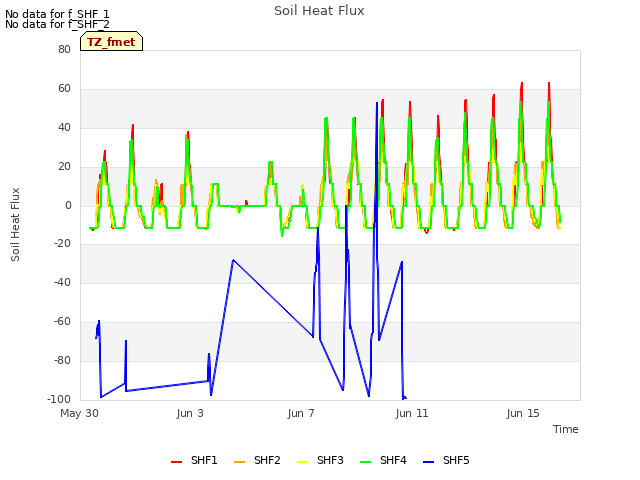
Task: Click the '60' y-axis tick label
Action: pos(64,89)
